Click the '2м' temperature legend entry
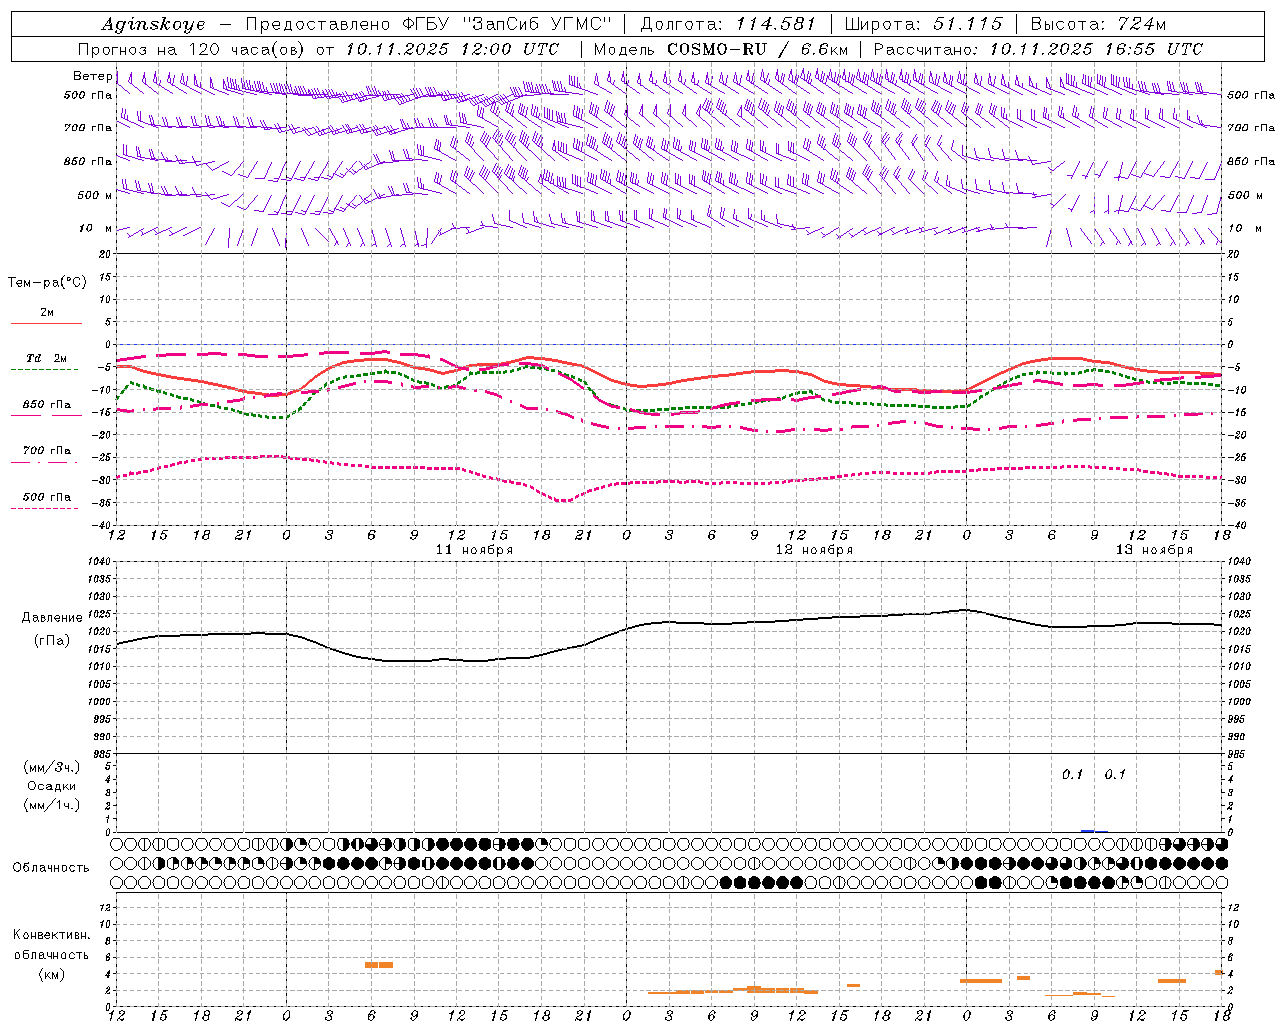Image resolution: width=1280 pixels, height=1024 pixels. (x=47, y=313)
